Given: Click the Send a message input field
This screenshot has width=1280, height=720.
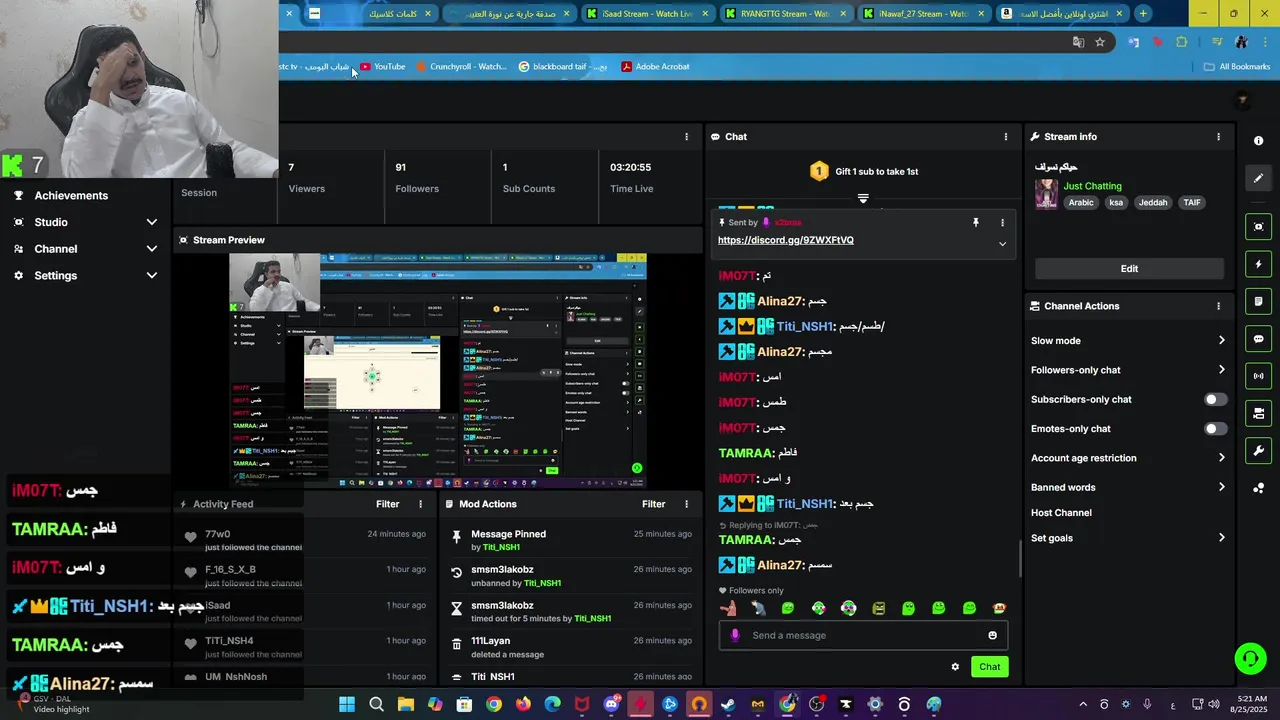Looking at the screenshot, I should tap(863, 635).
